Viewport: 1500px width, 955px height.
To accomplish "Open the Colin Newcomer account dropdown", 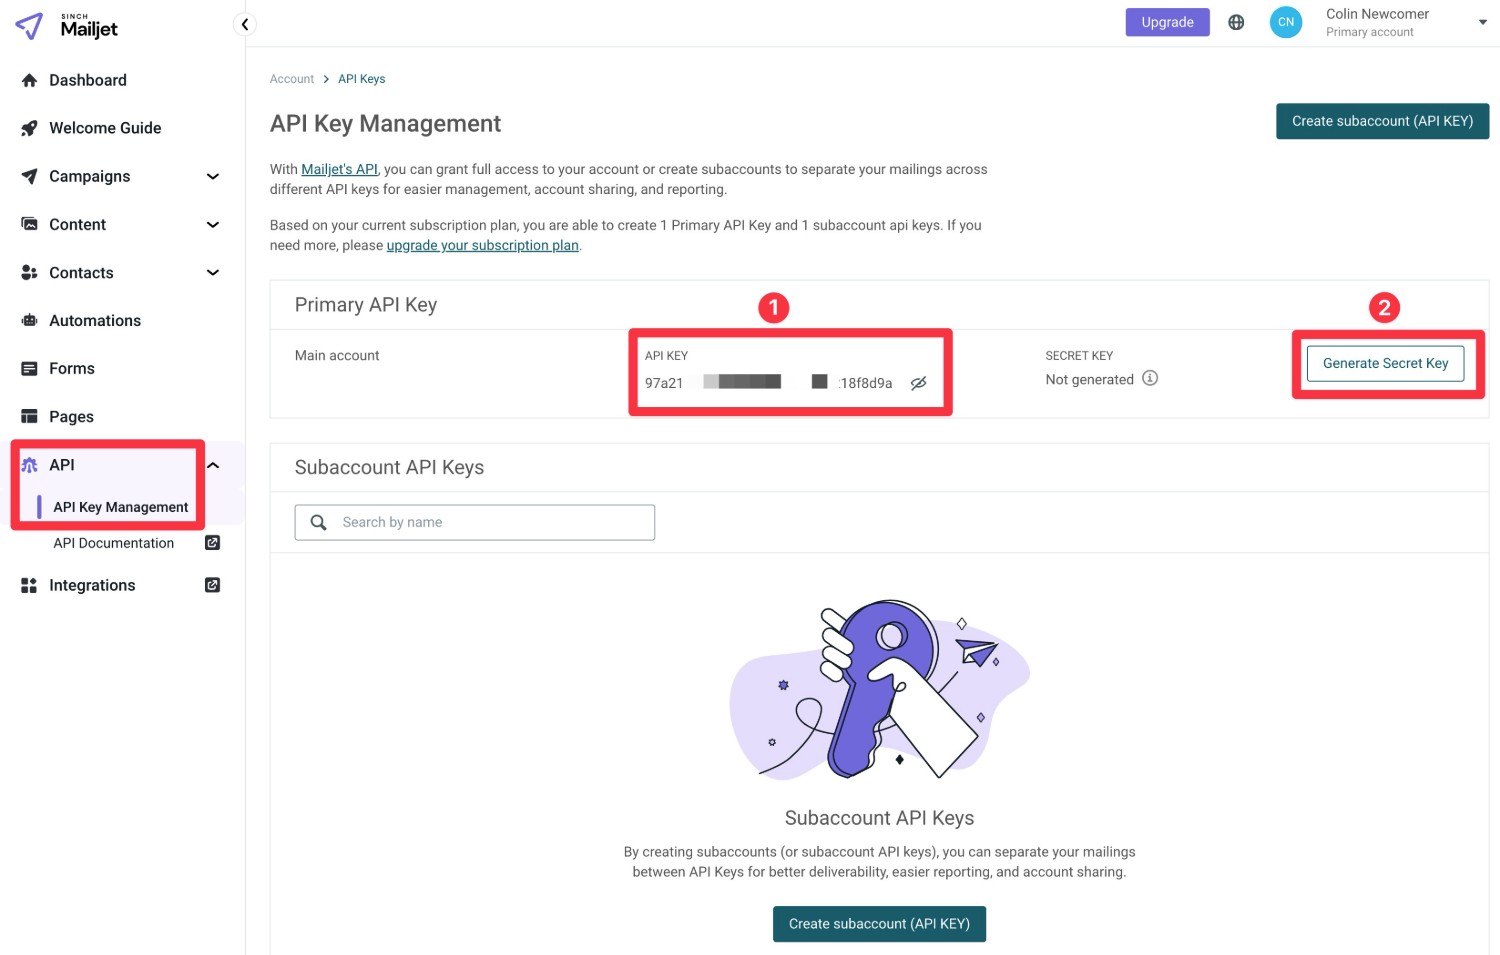I will pos(1482,22).
